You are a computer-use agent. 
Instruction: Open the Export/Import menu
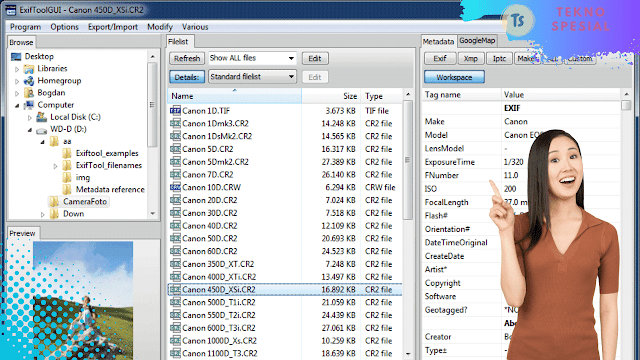113,27
